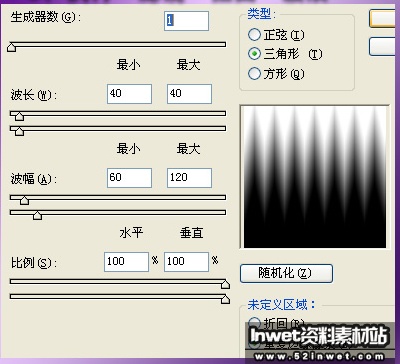Viewport: 400px width, 364px height.
Task: Click the 波幅 (A) label
Action: click(x=34, y=179)
